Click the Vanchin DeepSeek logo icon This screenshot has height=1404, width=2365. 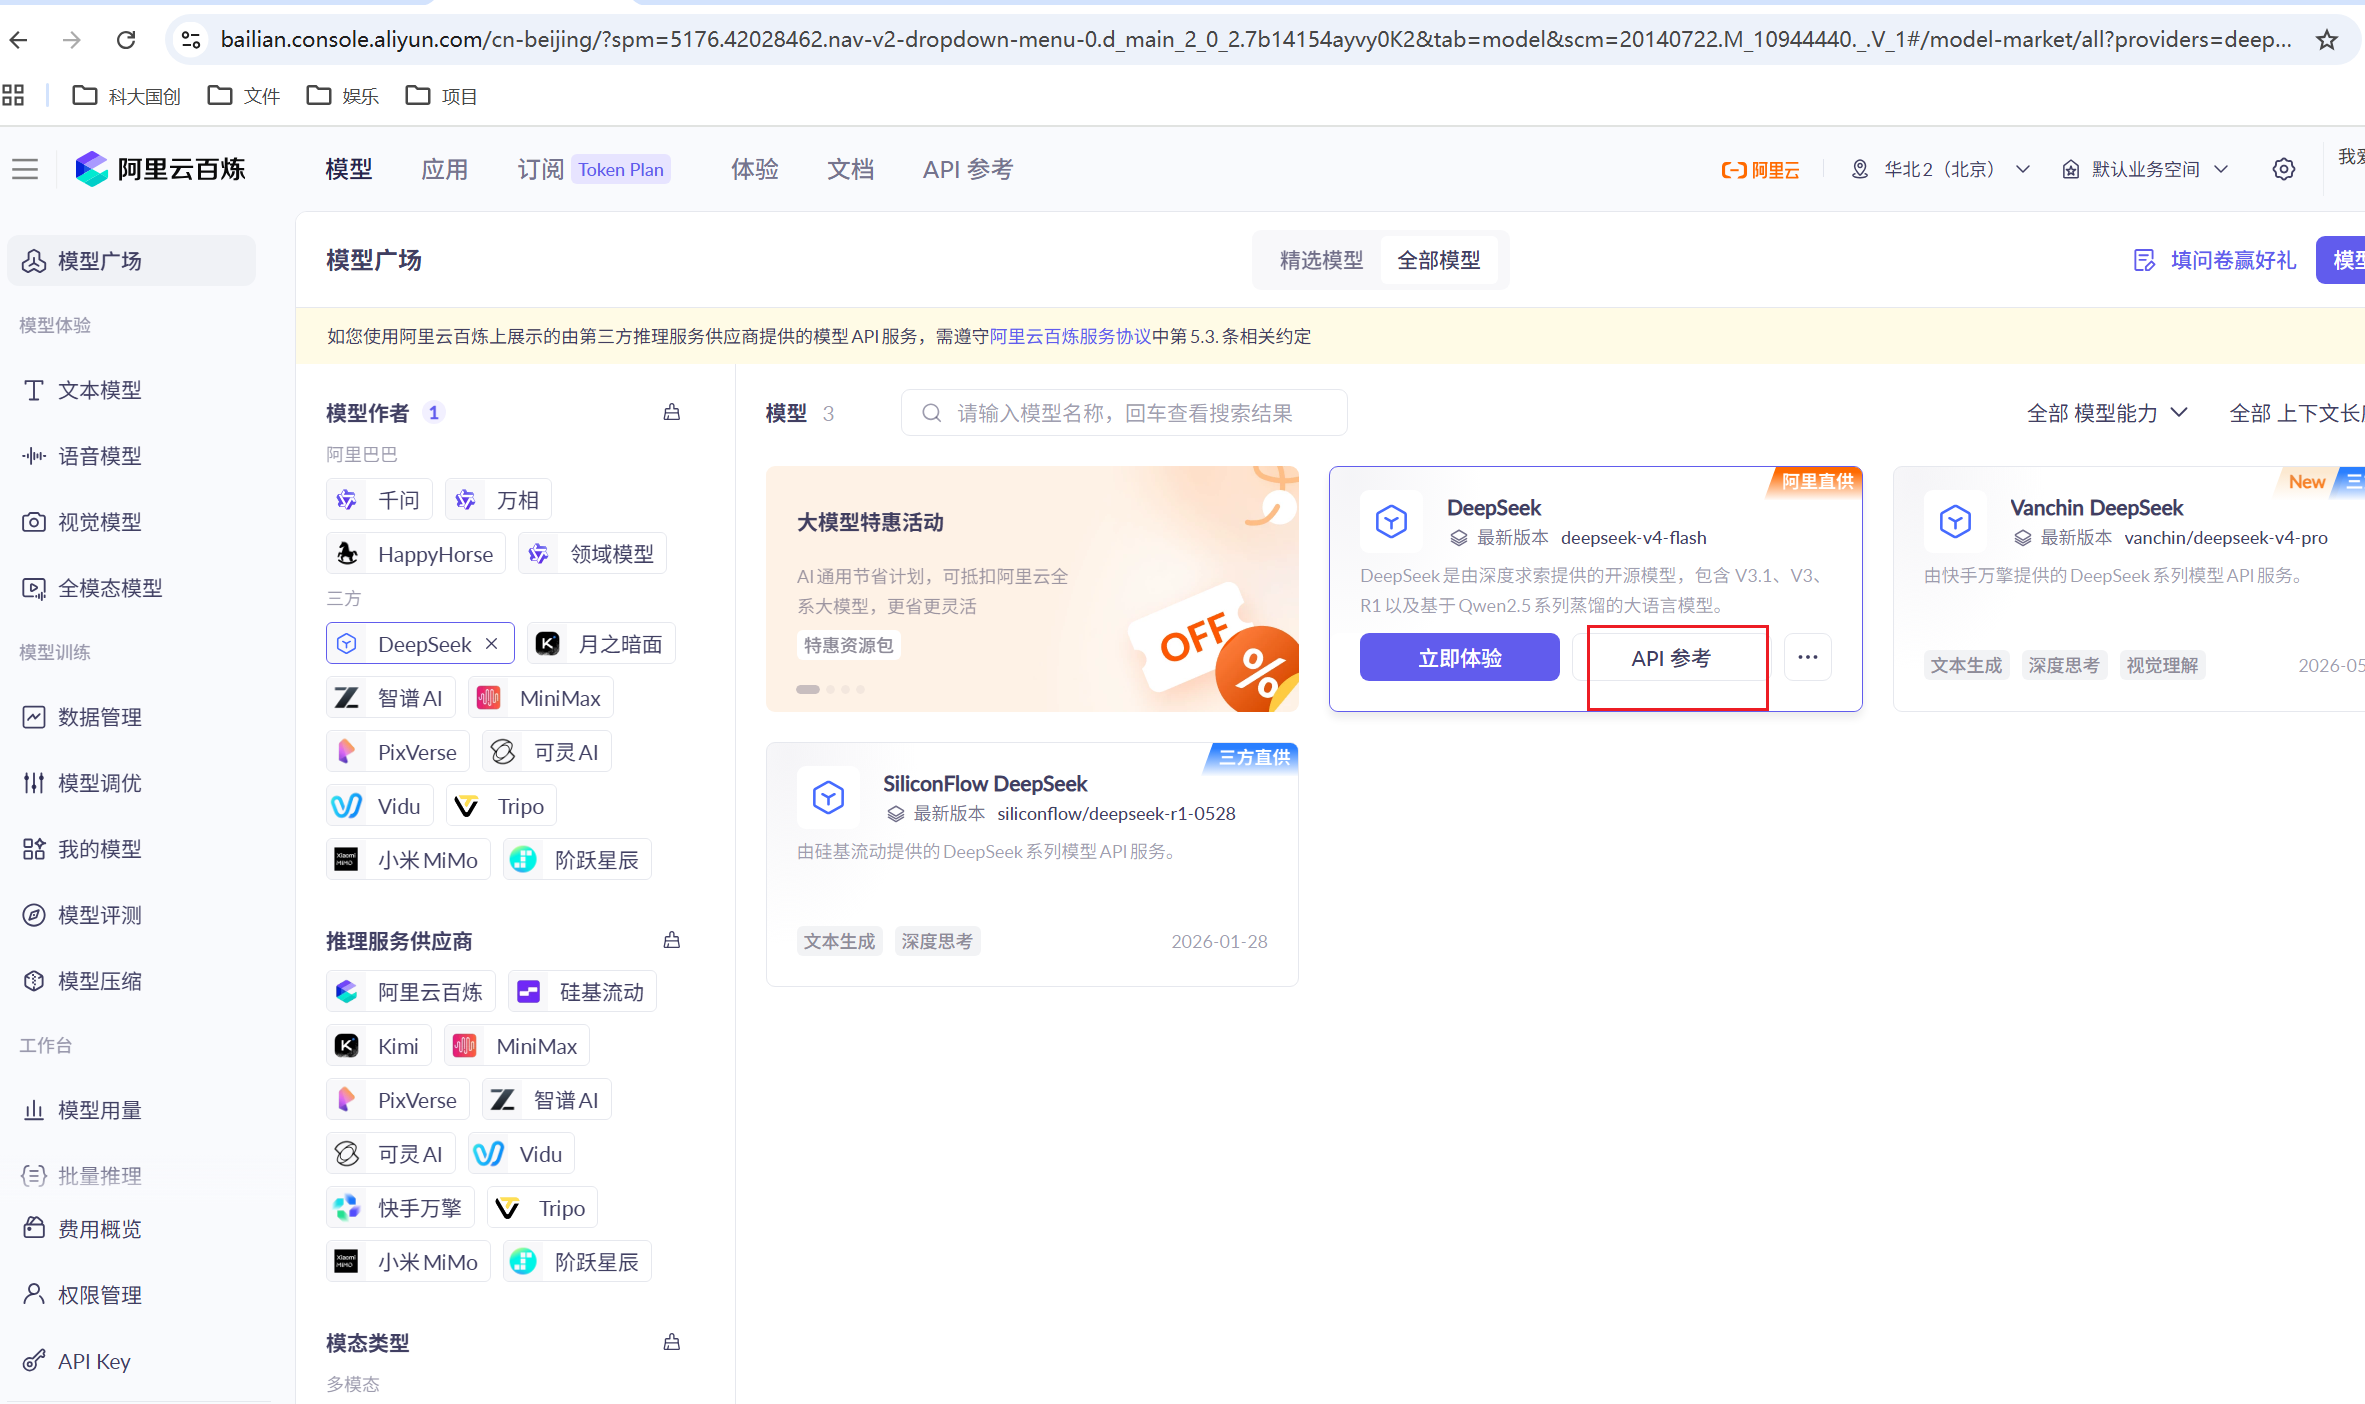(1955, 522)
